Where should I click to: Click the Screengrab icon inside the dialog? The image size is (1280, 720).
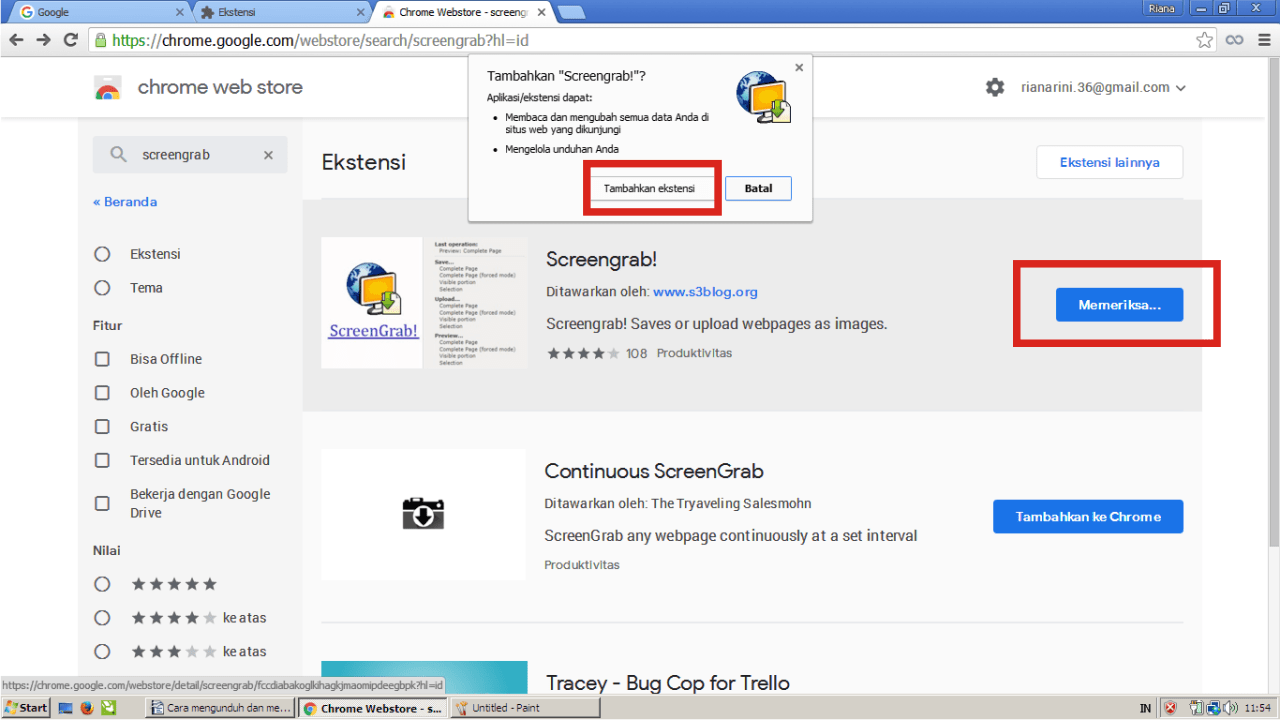click(764, 97)
